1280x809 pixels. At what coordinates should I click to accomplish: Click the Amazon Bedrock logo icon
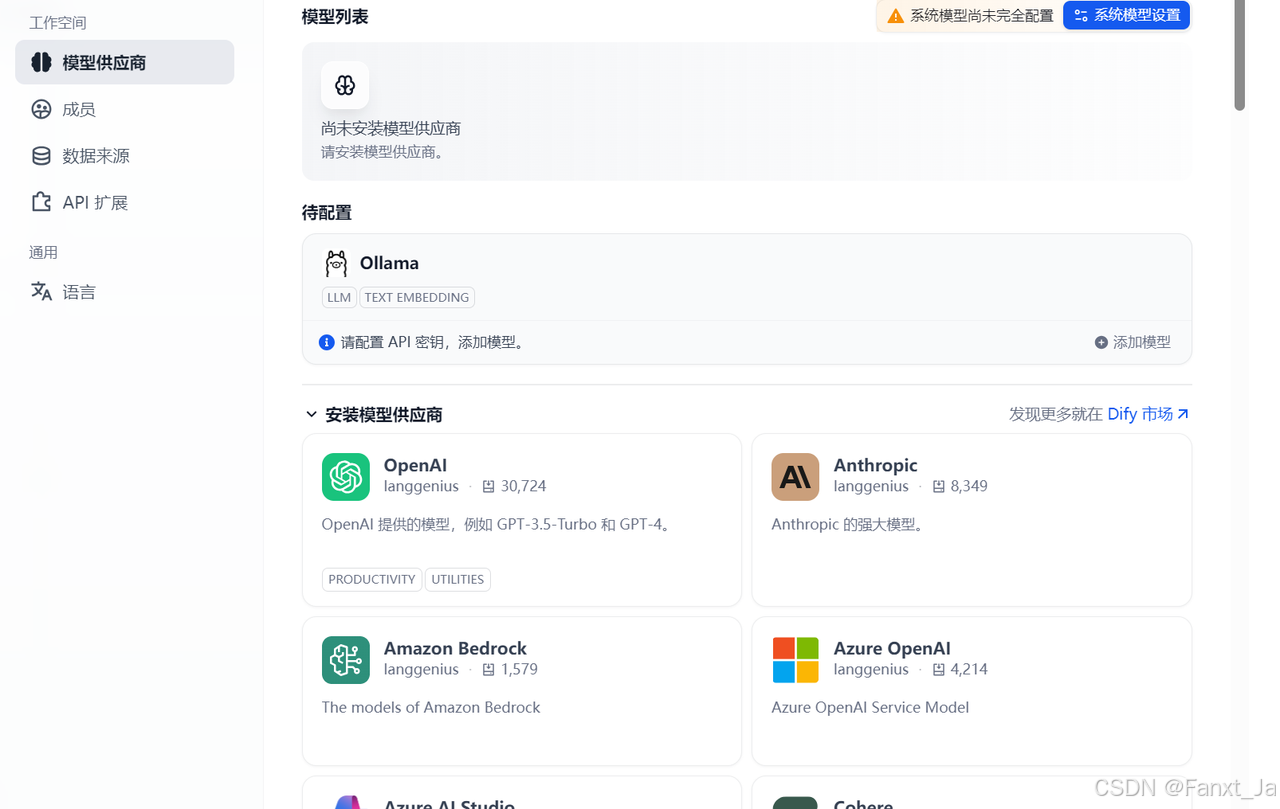click(x=346, y=660)
